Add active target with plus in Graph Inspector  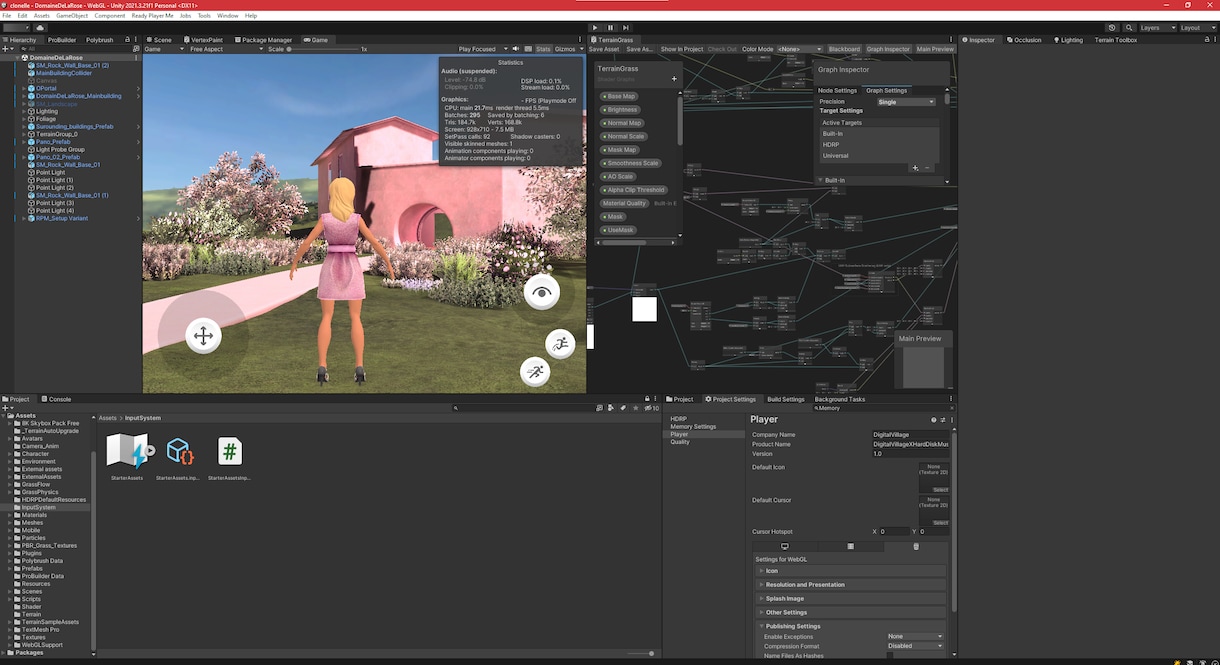[x=914, y=168]
